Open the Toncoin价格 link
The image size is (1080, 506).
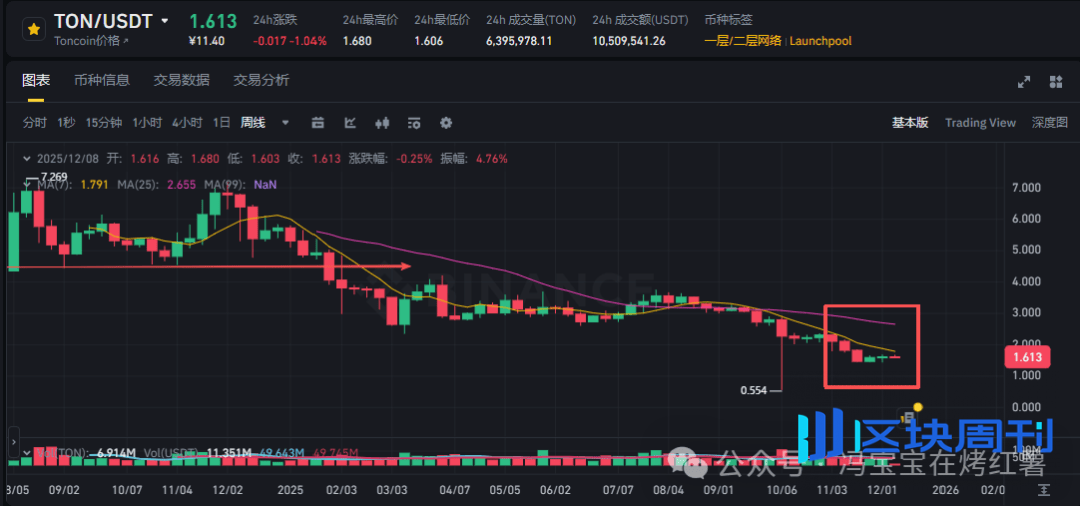coord(92,41)
